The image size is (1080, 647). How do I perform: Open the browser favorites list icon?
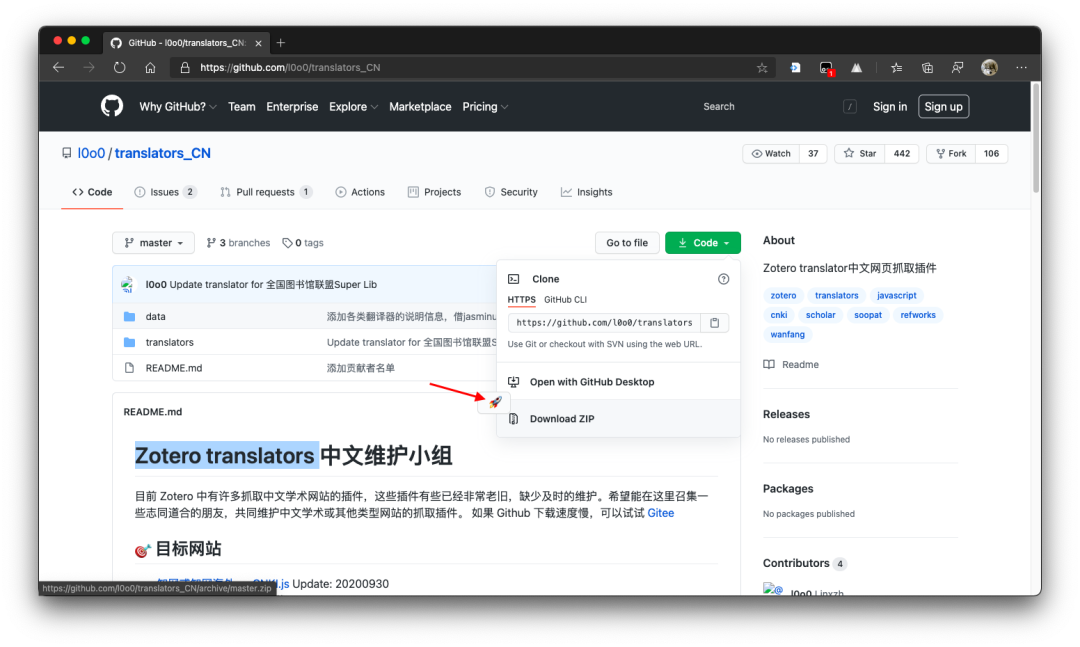click(896, 68)
